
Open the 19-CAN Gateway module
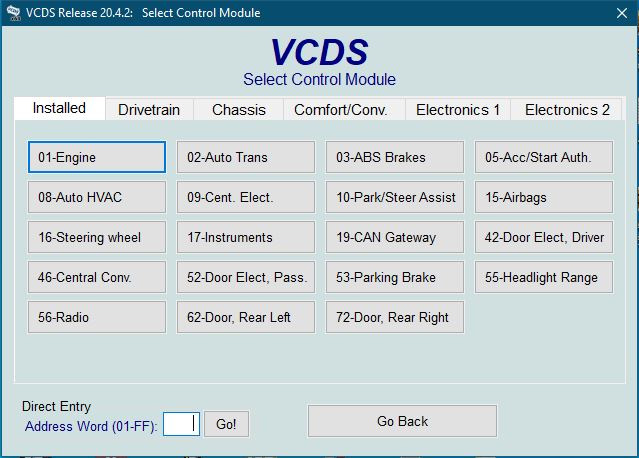(x=395, y=237)
